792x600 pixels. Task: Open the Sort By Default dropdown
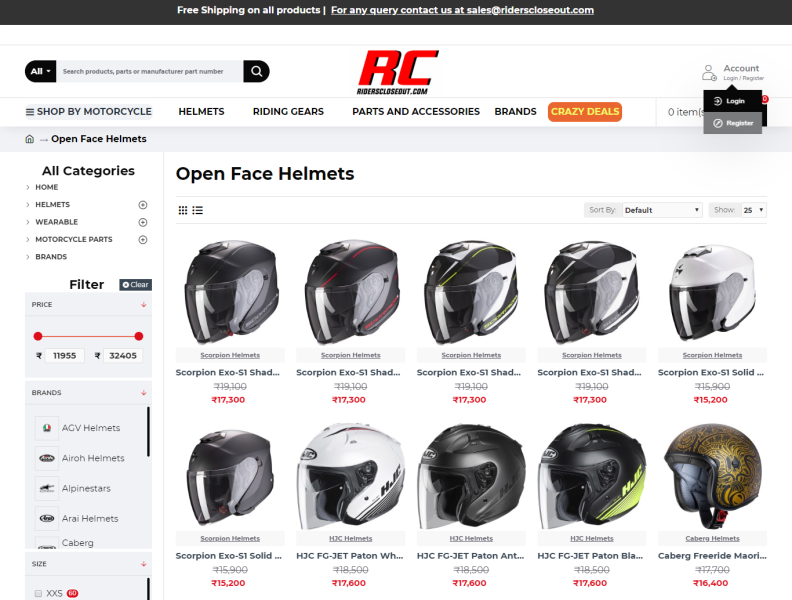(x=662, y=210)
